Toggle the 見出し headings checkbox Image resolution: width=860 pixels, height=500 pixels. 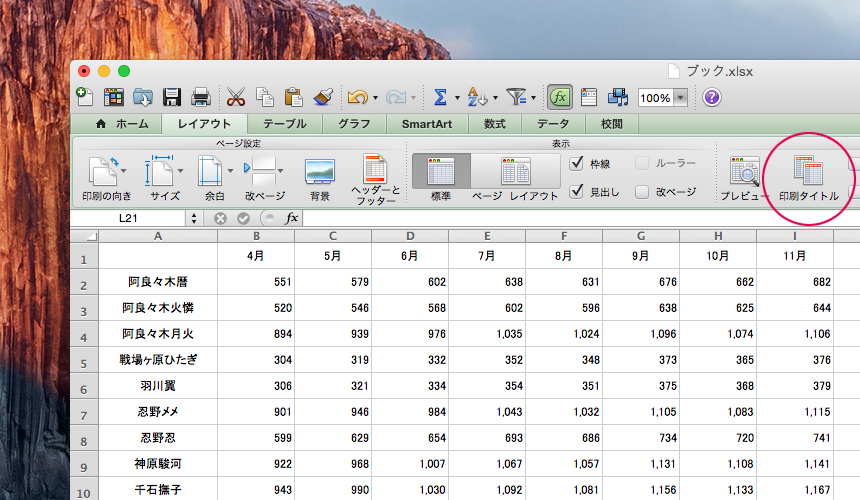coord(576,191)
